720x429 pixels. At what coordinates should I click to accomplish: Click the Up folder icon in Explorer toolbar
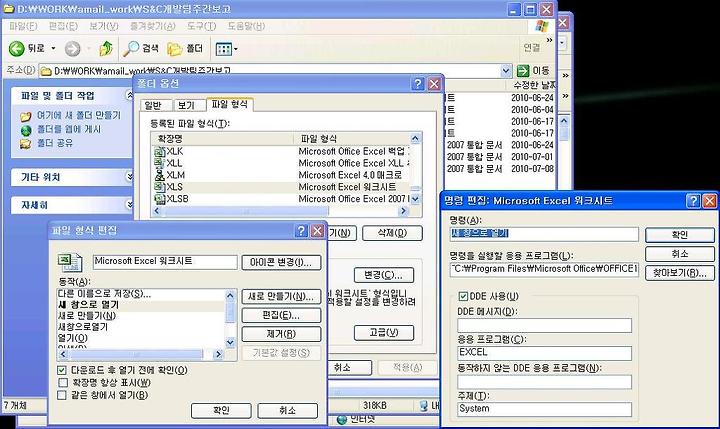[106, 48]
